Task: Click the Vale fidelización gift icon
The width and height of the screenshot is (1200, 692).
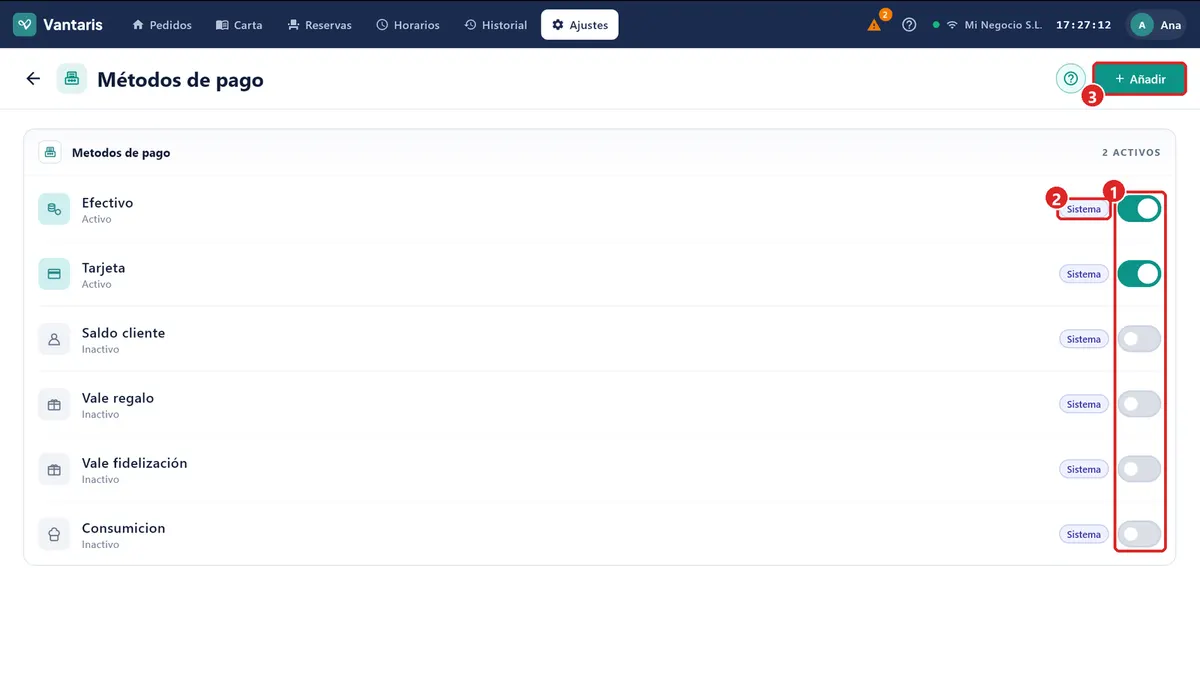Action: click(x=54, y=469)
